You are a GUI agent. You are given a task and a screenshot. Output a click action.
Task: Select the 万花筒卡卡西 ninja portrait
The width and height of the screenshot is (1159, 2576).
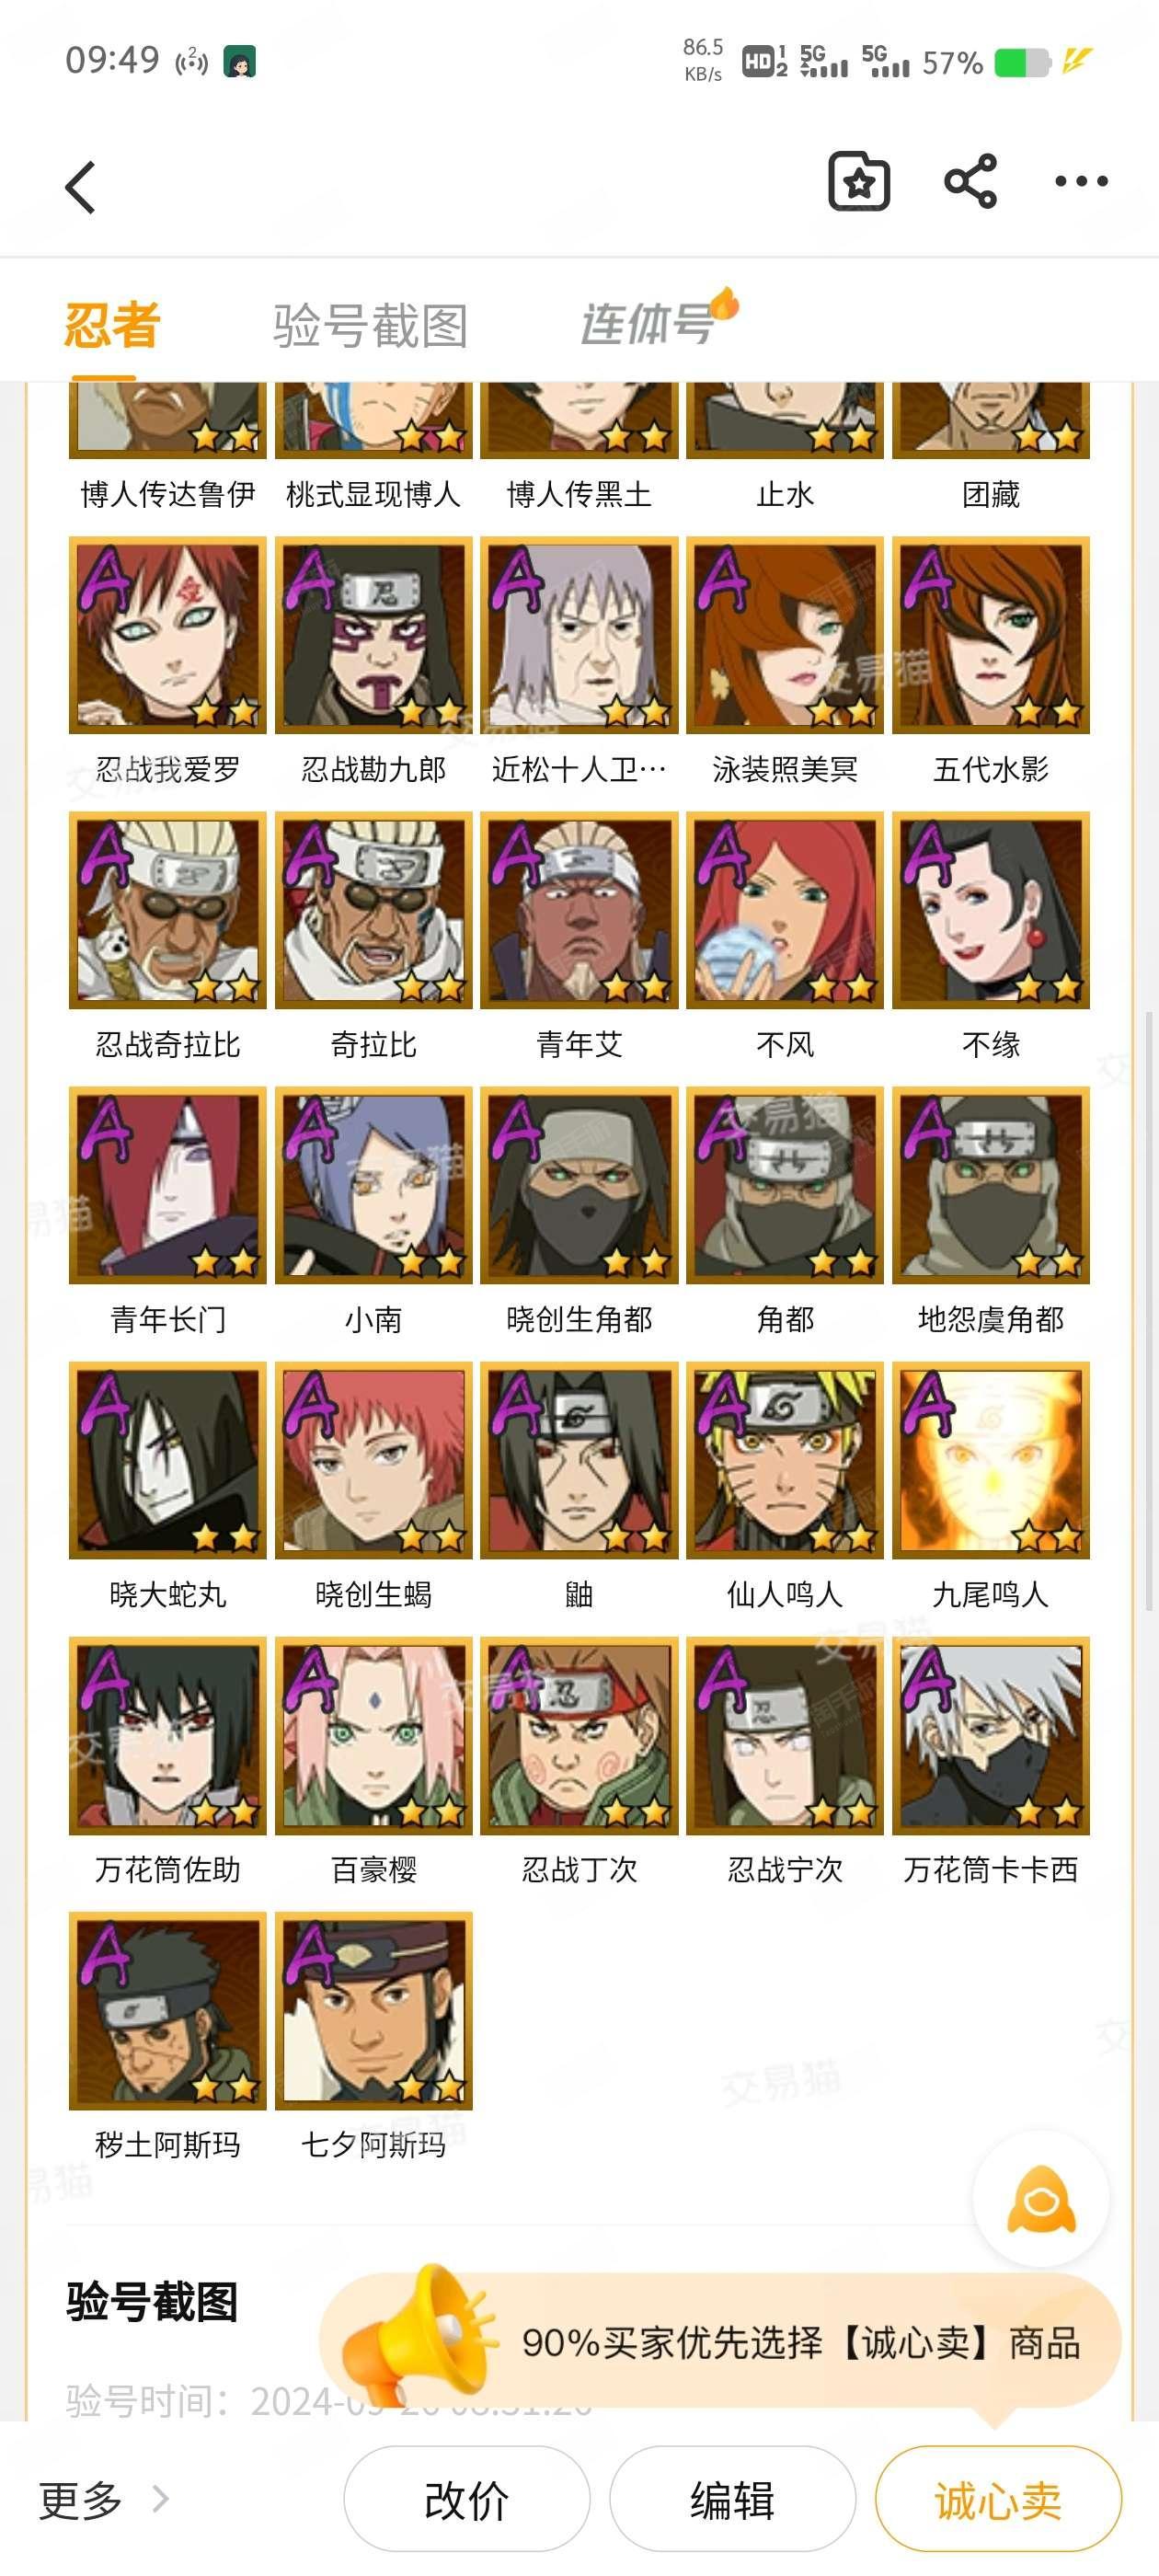(991, 1734)
